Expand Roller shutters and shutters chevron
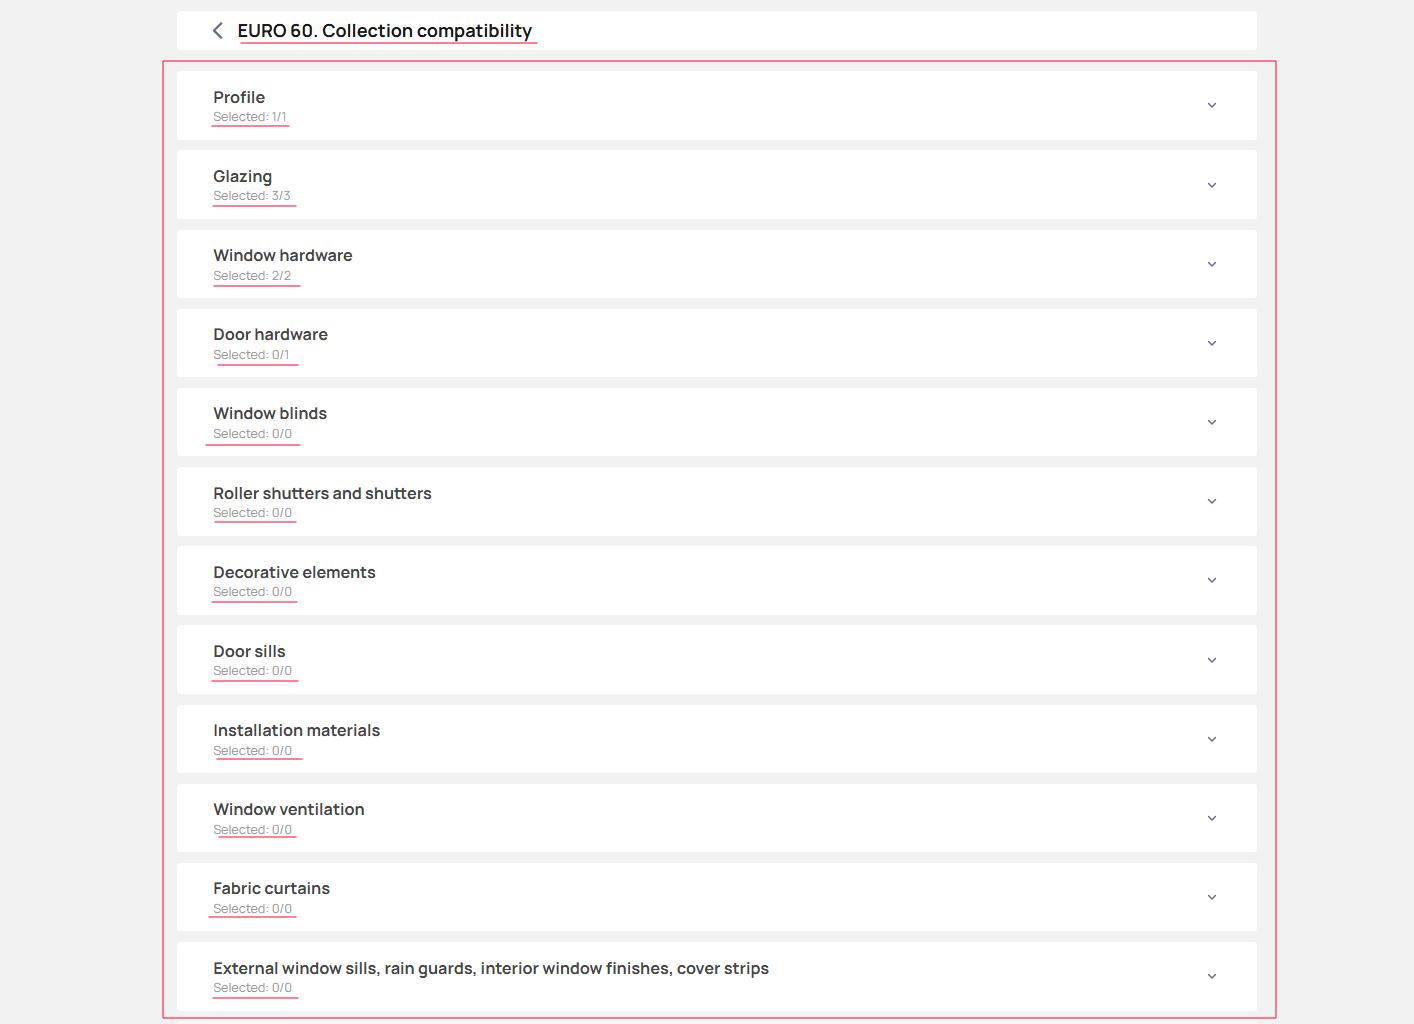This screenshot has height=1024, width=1414. (1211, 501)
